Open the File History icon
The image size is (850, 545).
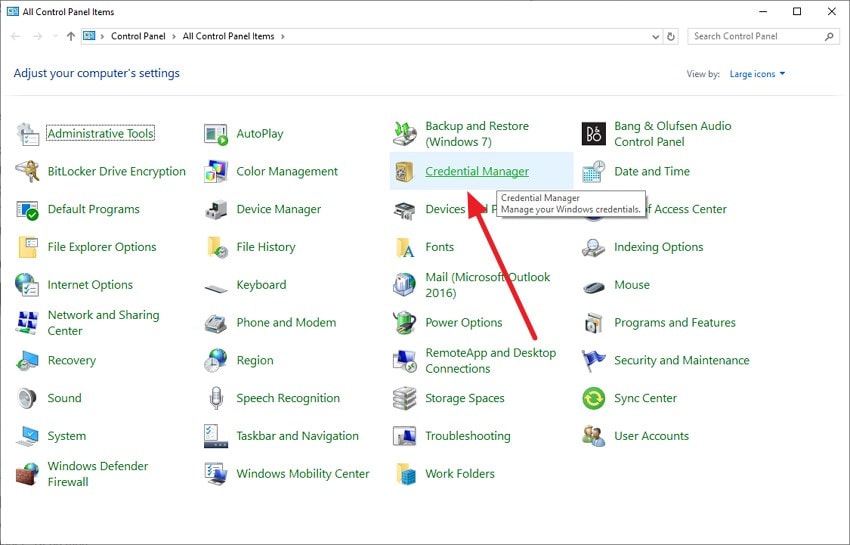pos(217,247)
